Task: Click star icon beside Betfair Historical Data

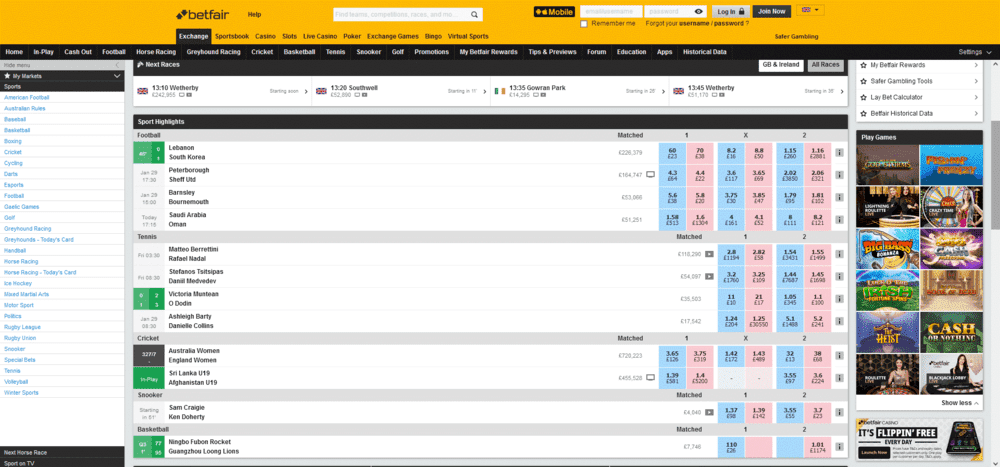Action: pyautogui.click(x=864, y=113)
